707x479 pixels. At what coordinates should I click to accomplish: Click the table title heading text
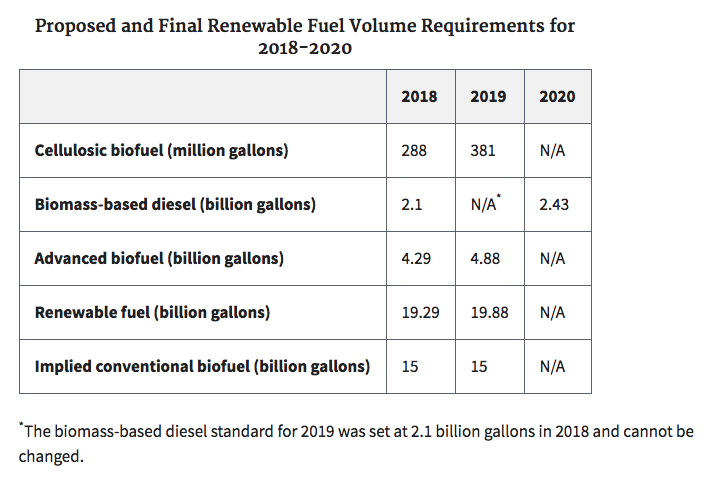click(305, 36)
